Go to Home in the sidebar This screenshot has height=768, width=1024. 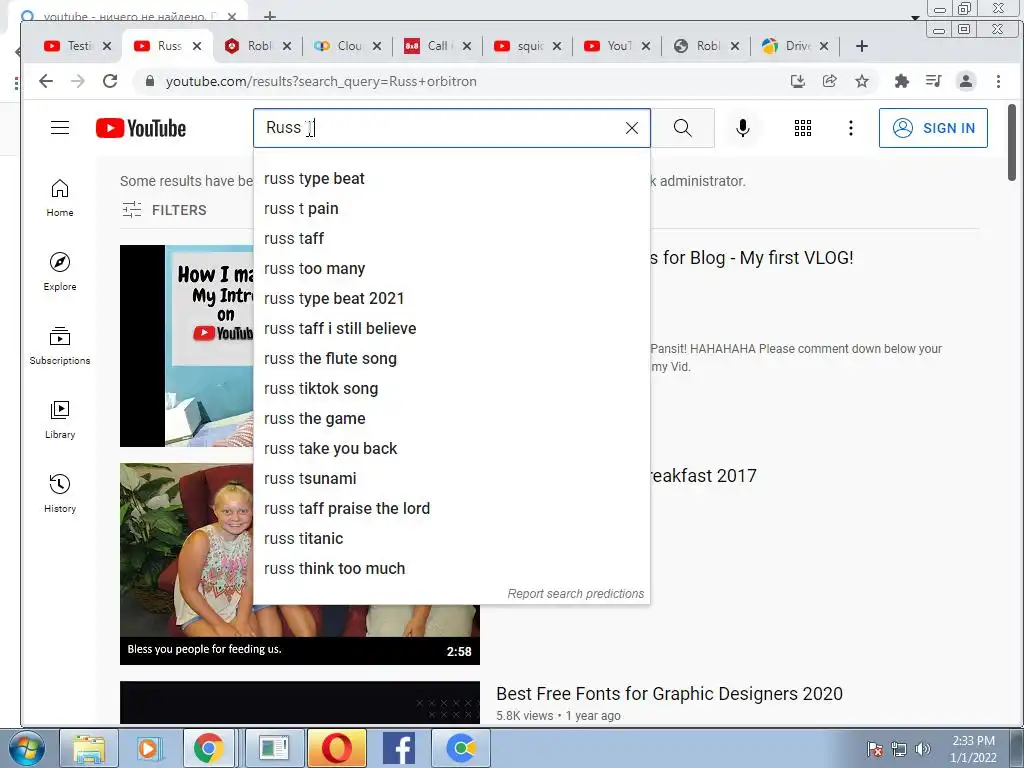click(x=59, y=197)
